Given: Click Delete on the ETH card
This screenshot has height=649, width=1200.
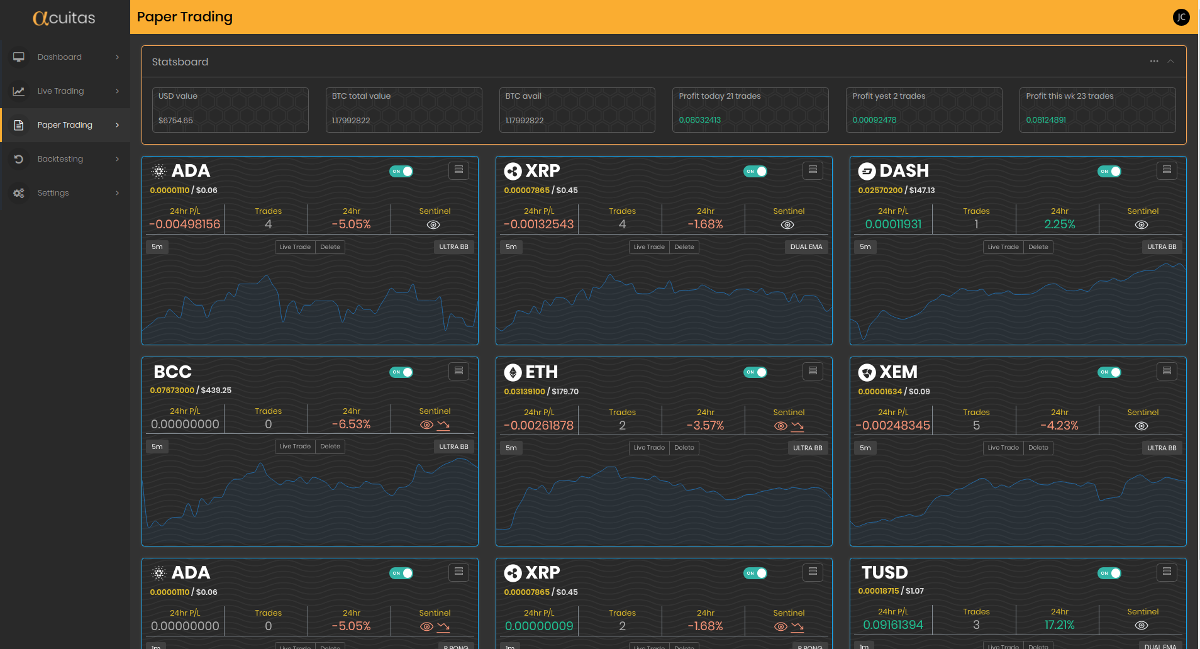Looking at the screenshot, I should (x=684, y=448).
